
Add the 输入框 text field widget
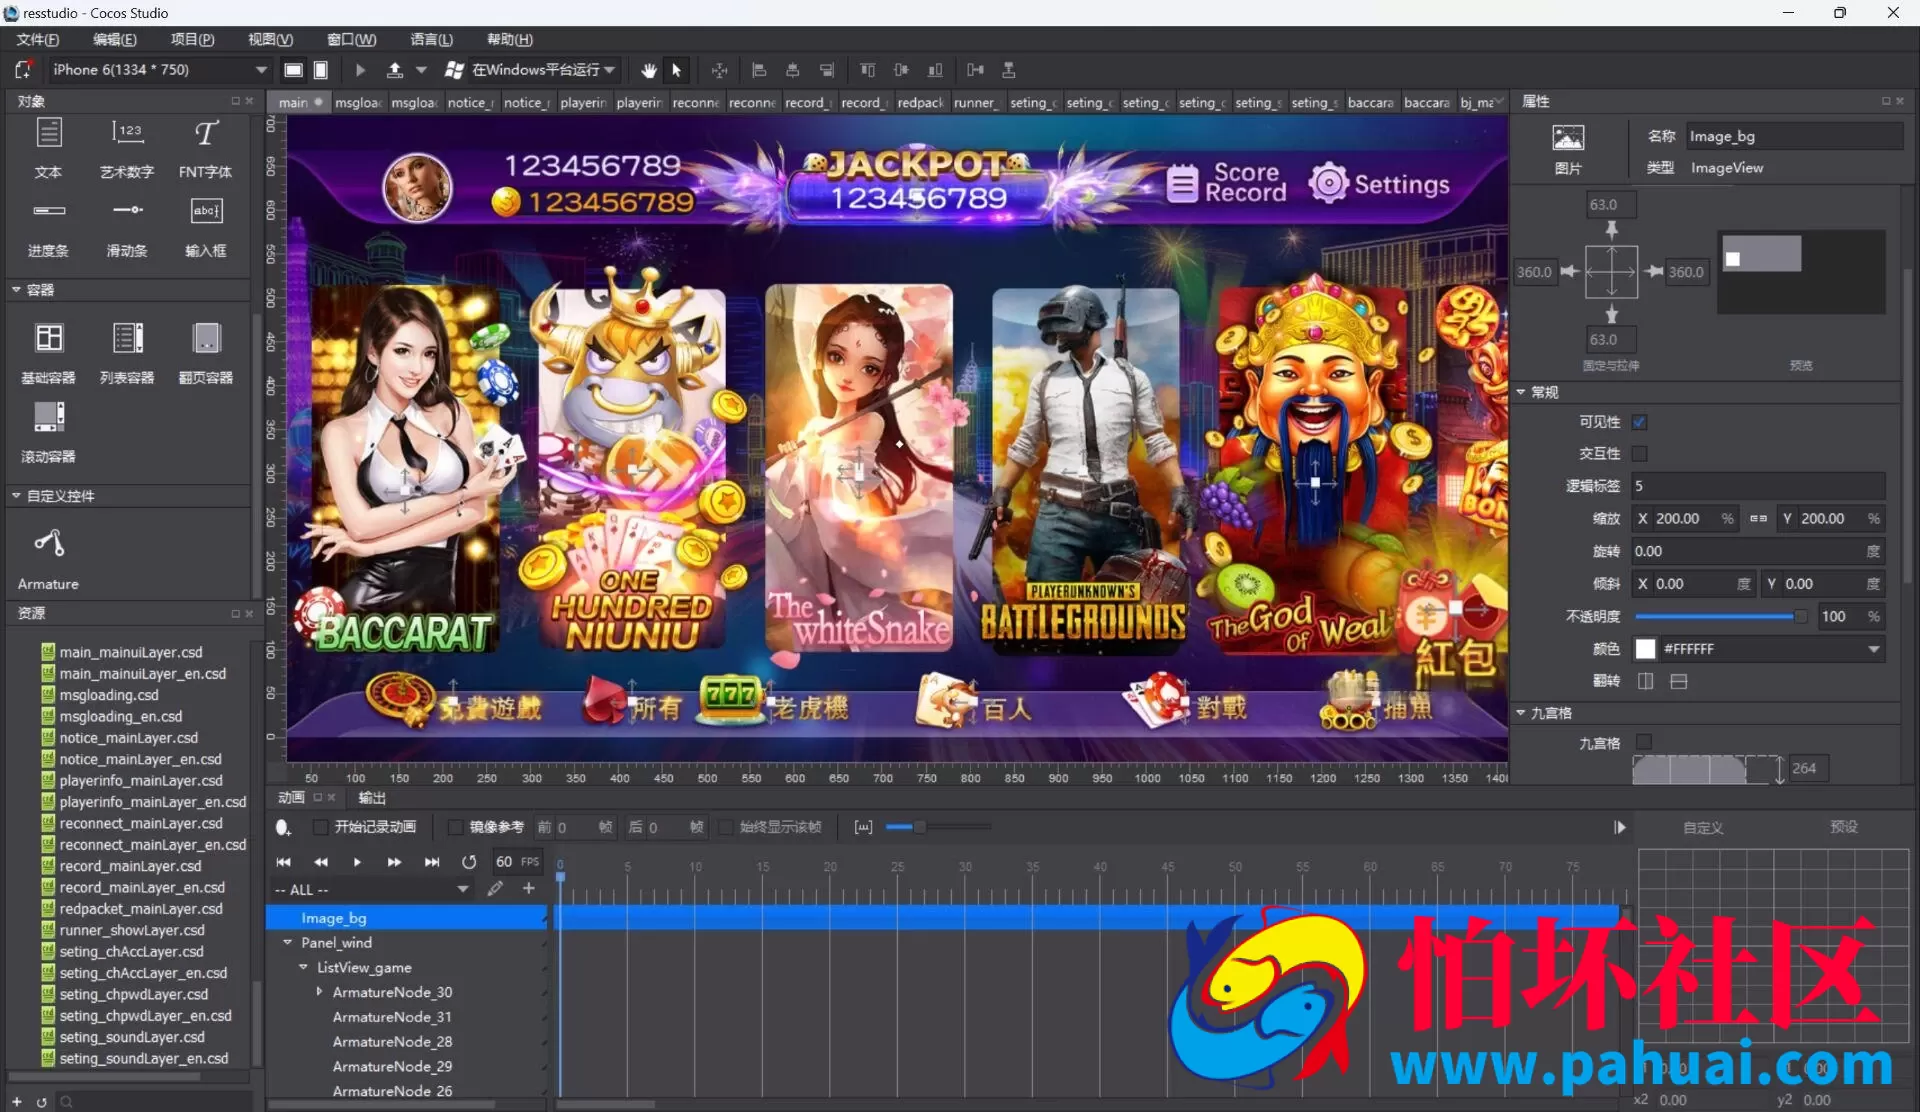[x=205, y=228]
